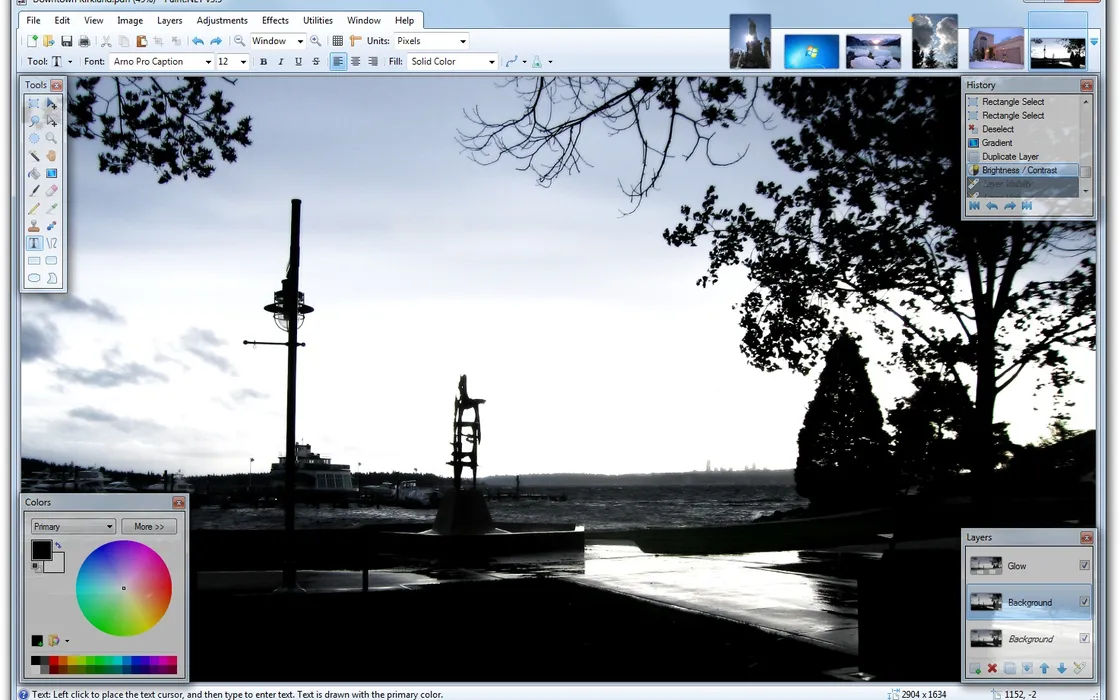
Task: Select the Freeform Shape tool
Action: coord(51,278)
